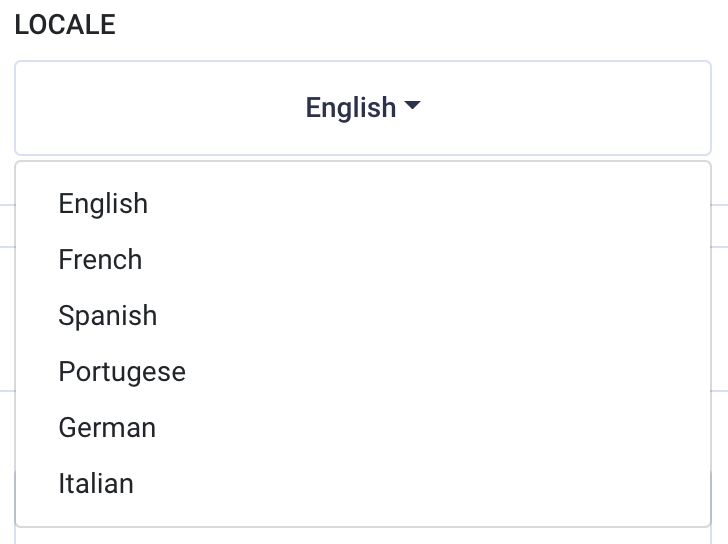Close the language menu via the down-arrow
Viewport: 728px width, 544px height.
tap(412, 108)
